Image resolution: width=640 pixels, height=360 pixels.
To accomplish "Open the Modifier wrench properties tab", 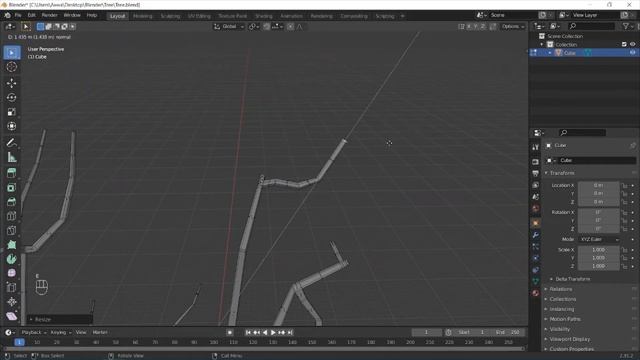I will (x=536, y=235).
